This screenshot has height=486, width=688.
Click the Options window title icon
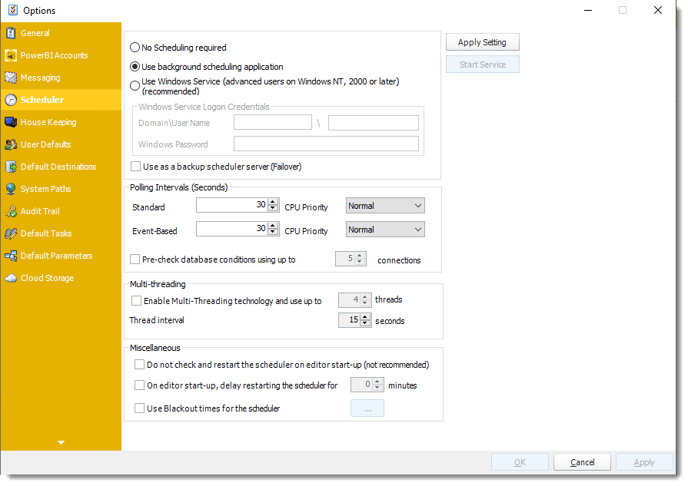[13, 10]
